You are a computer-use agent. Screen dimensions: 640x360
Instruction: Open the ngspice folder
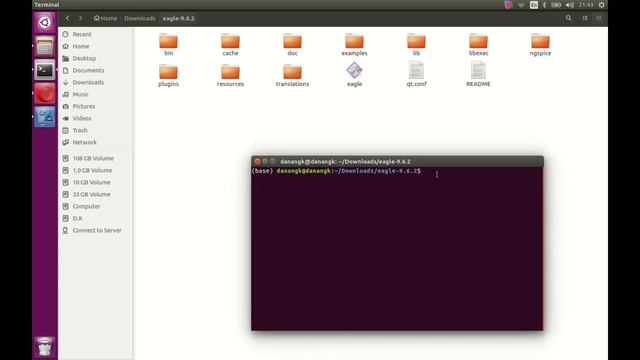coord(540,44)
